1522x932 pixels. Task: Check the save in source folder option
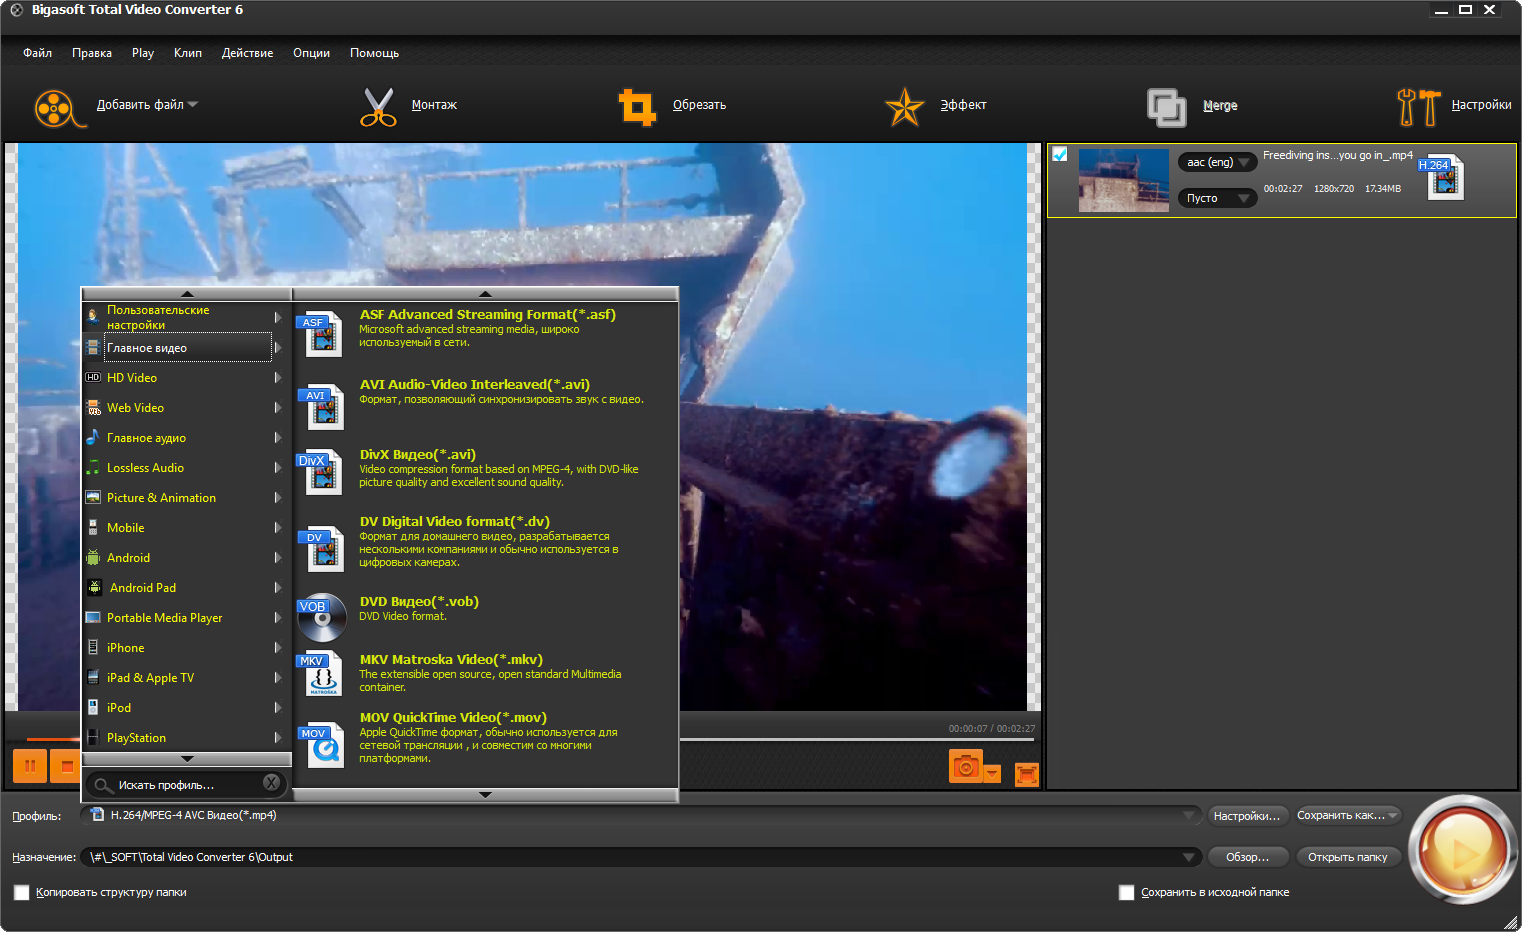coord(1126,892)
